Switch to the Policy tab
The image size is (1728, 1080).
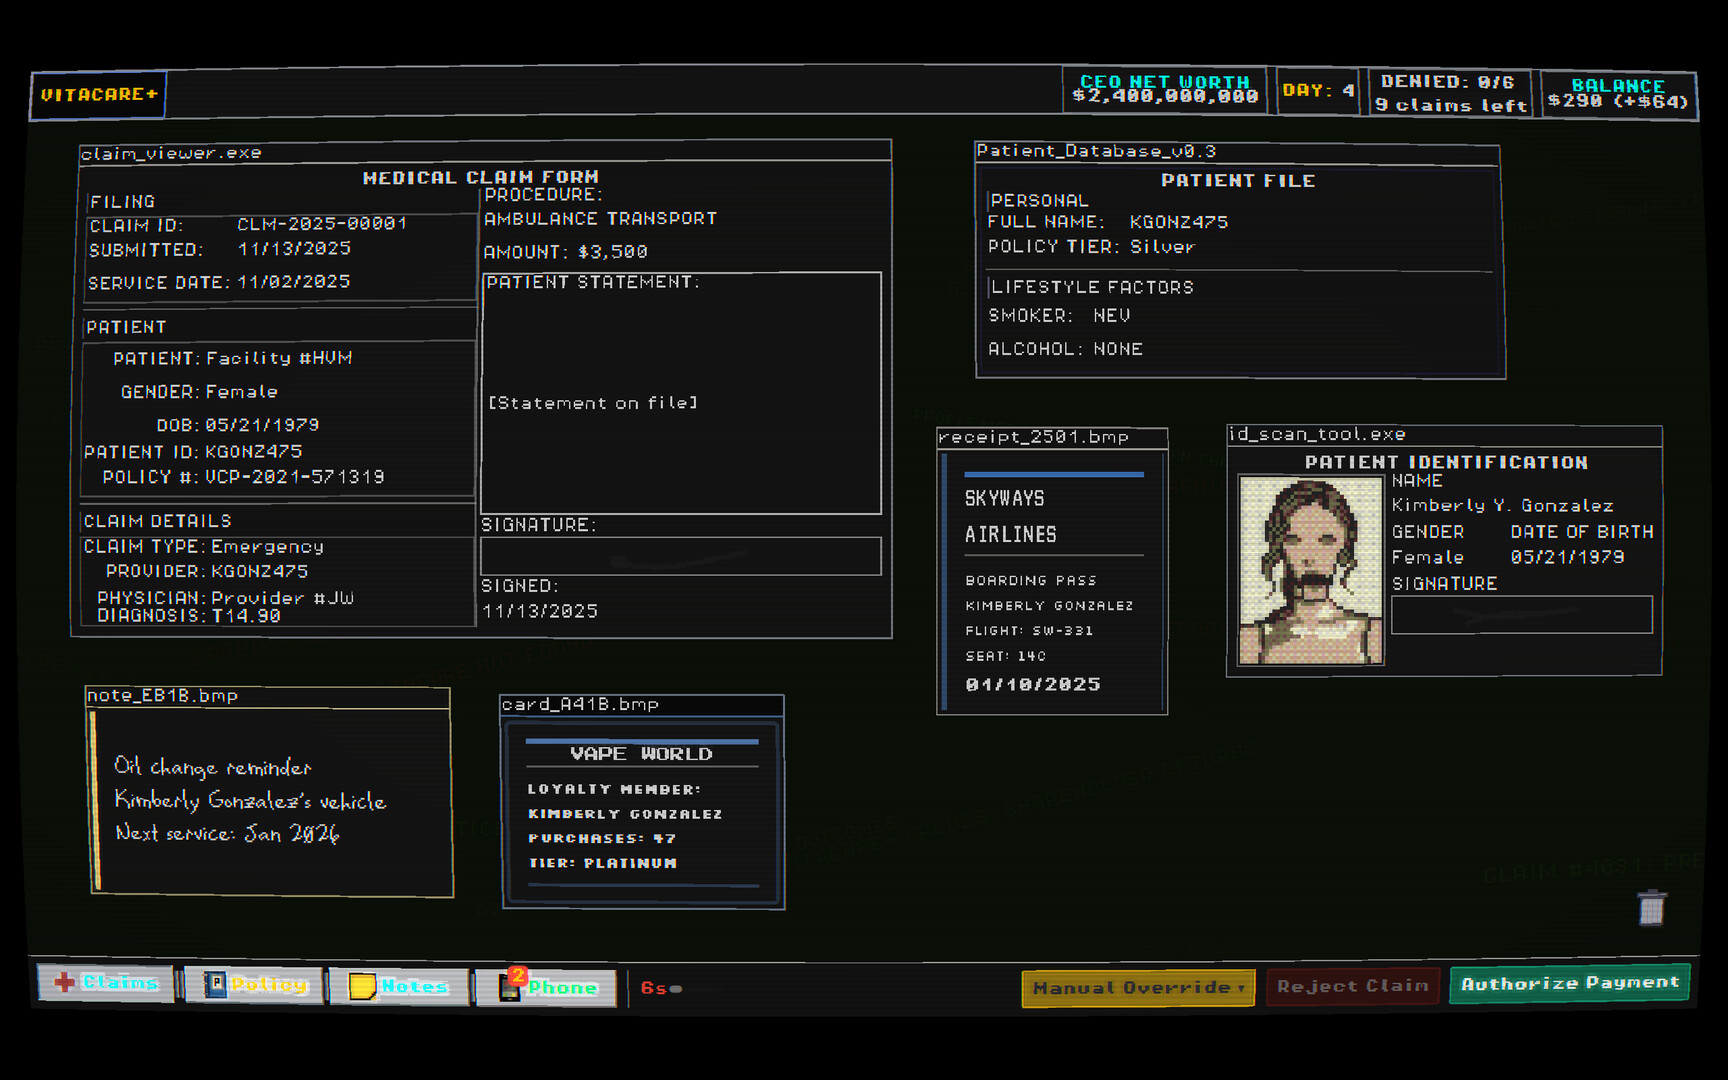[x=252, y=984]
